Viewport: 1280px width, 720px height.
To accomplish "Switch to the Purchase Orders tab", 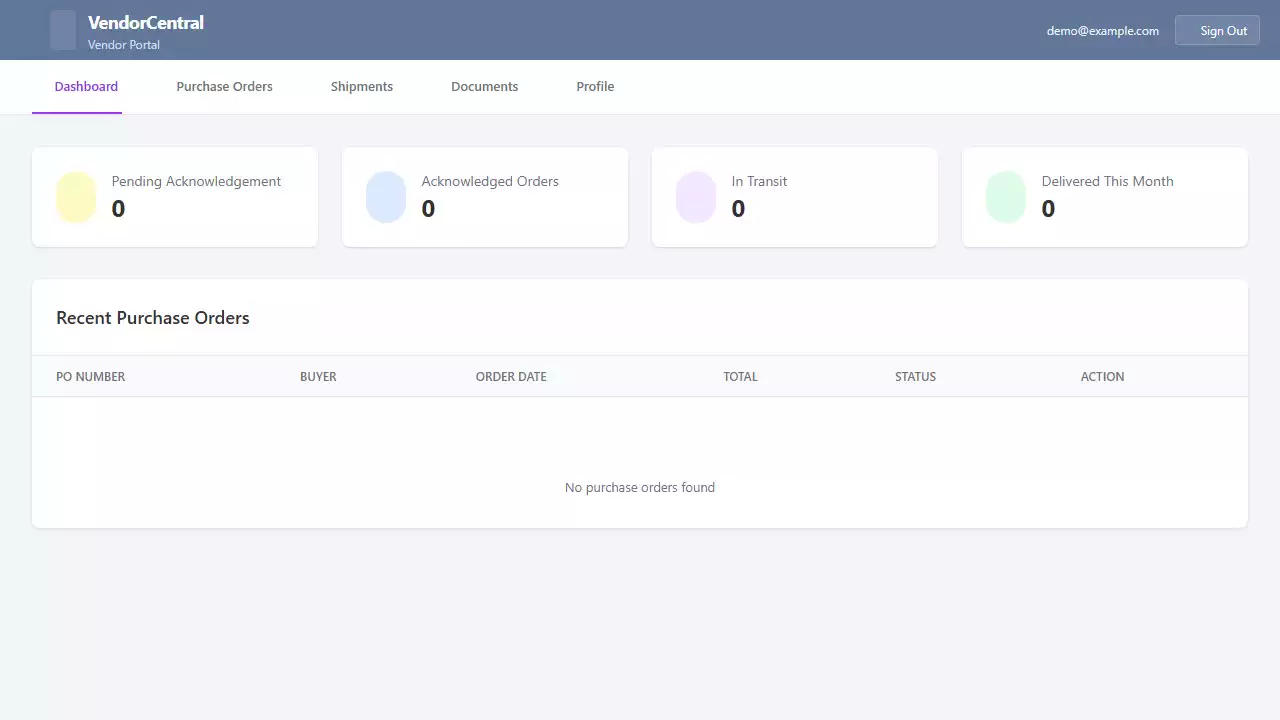I will tap(224, 86).
